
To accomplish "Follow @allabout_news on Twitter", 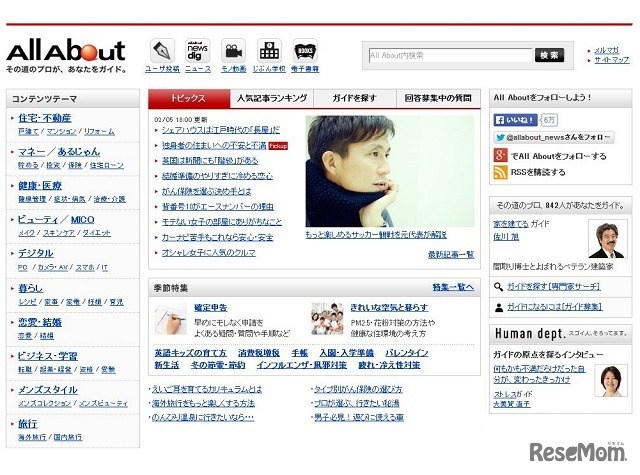I will click(554, 138).
